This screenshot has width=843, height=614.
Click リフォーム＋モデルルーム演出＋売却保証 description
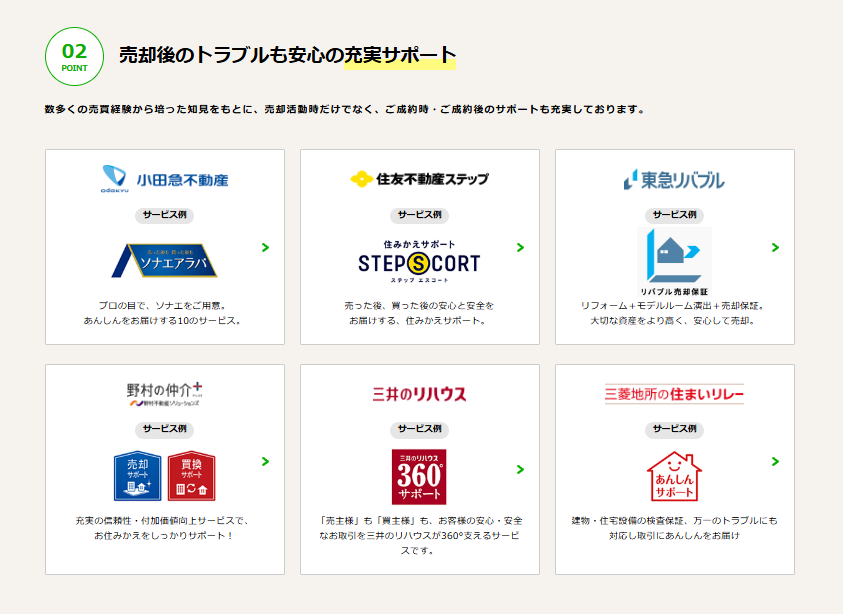[674, 313]
